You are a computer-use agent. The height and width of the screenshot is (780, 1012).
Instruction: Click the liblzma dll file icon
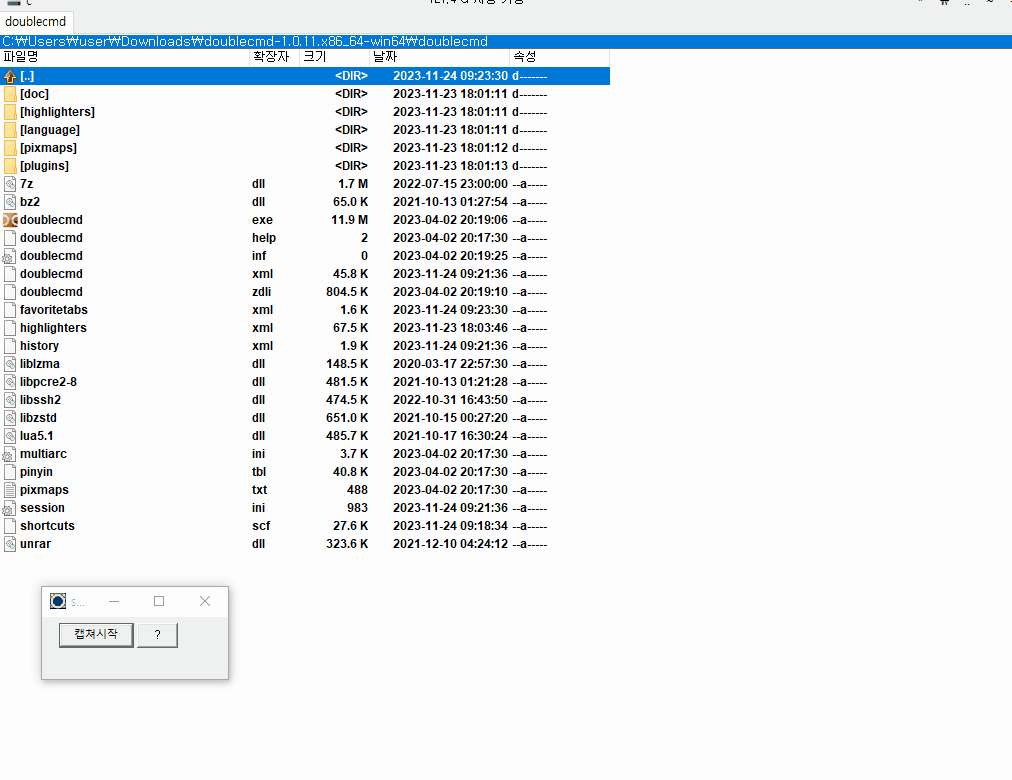(10, 365)
